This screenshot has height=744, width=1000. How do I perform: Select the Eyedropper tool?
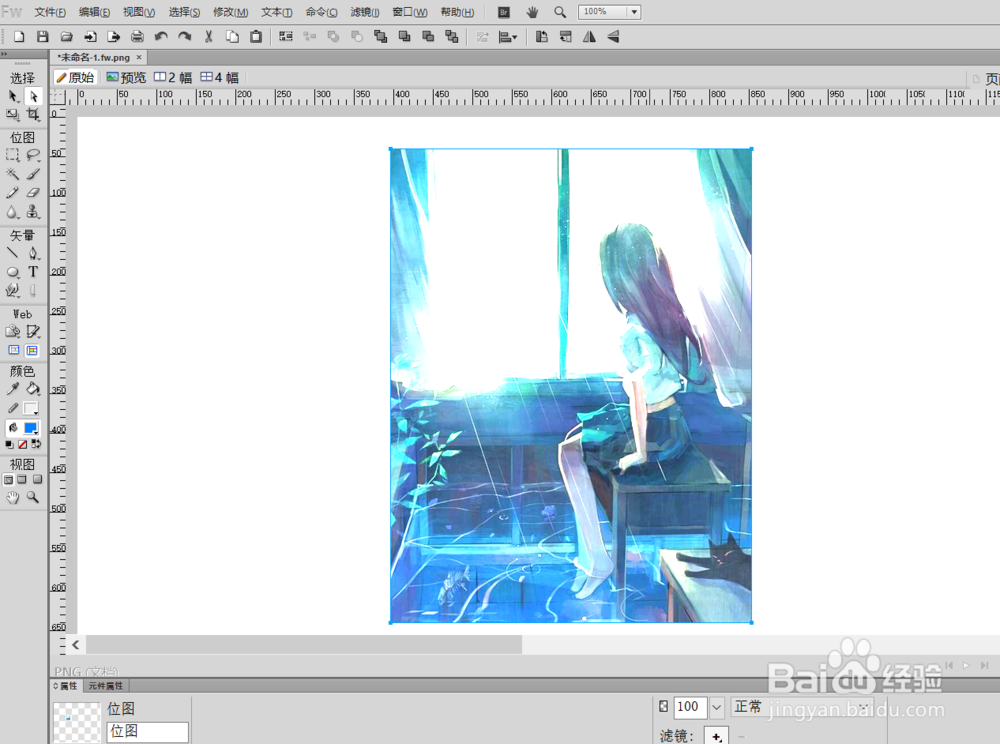(13, 389)
